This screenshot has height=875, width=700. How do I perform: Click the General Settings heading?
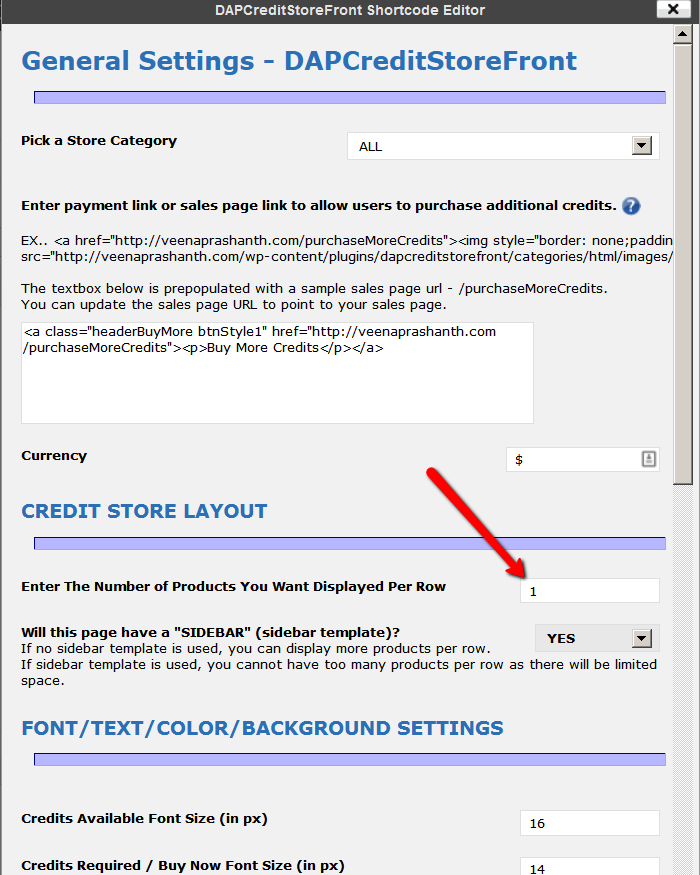[x=299, y=61]
